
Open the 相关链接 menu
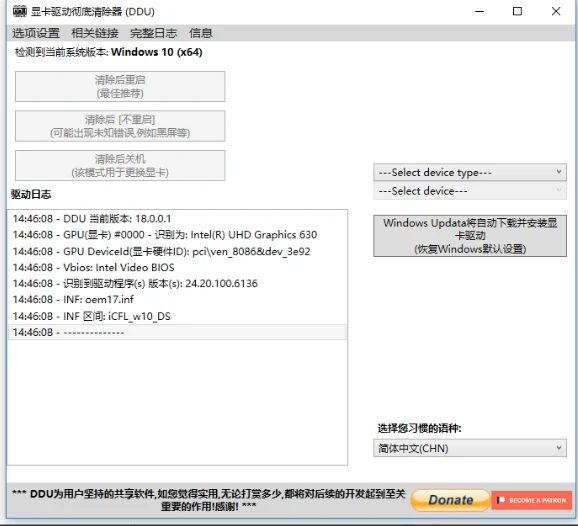click(x=95, y=33)
